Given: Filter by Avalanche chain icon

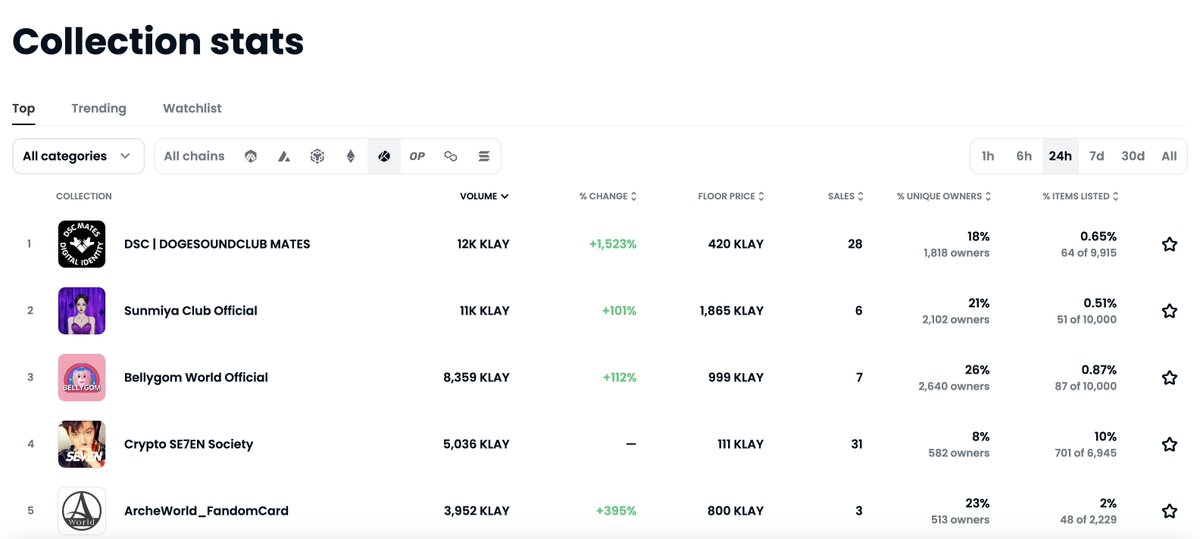Looking at the screenshot, I should tap(284, 156).
